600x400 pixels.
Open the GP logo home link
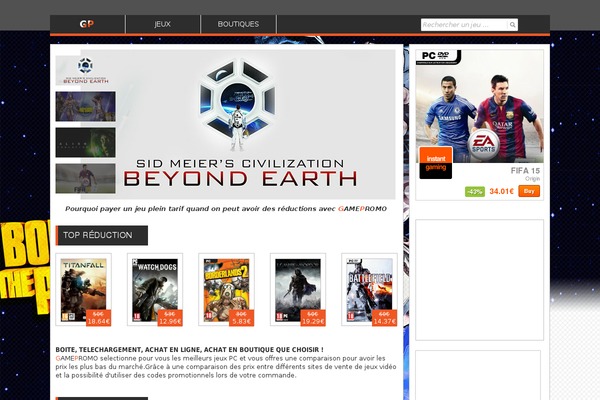[x=87, y=24]
